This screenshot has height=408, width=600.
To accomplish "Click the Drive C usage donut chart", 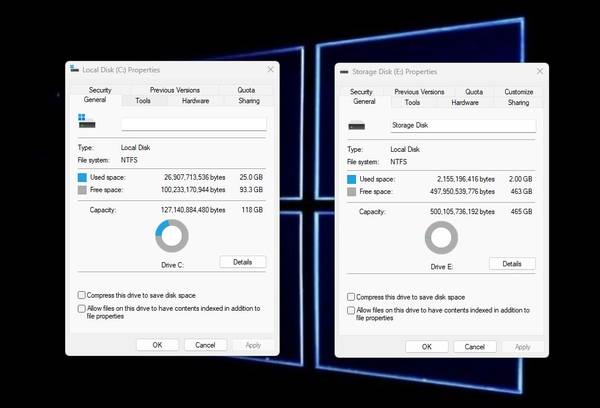I will 172,236.
